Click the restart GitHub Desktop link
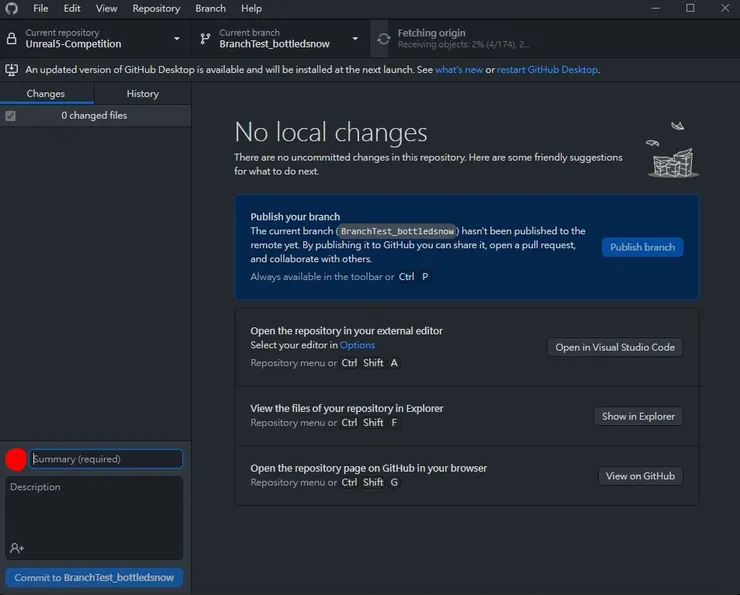Viewport: 740px width, 595px height. pos(547,70)
